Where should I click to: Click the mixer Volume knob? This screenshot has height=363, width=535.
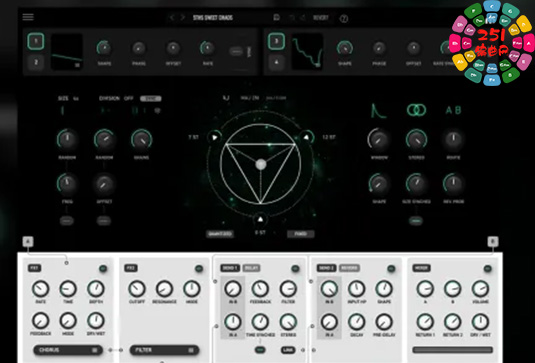480,289
